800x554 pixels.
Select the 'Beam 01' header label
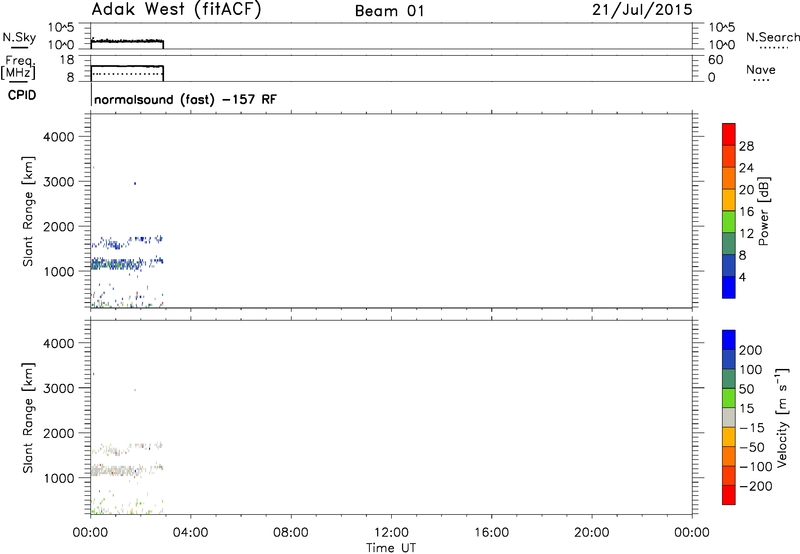point(389,11)
